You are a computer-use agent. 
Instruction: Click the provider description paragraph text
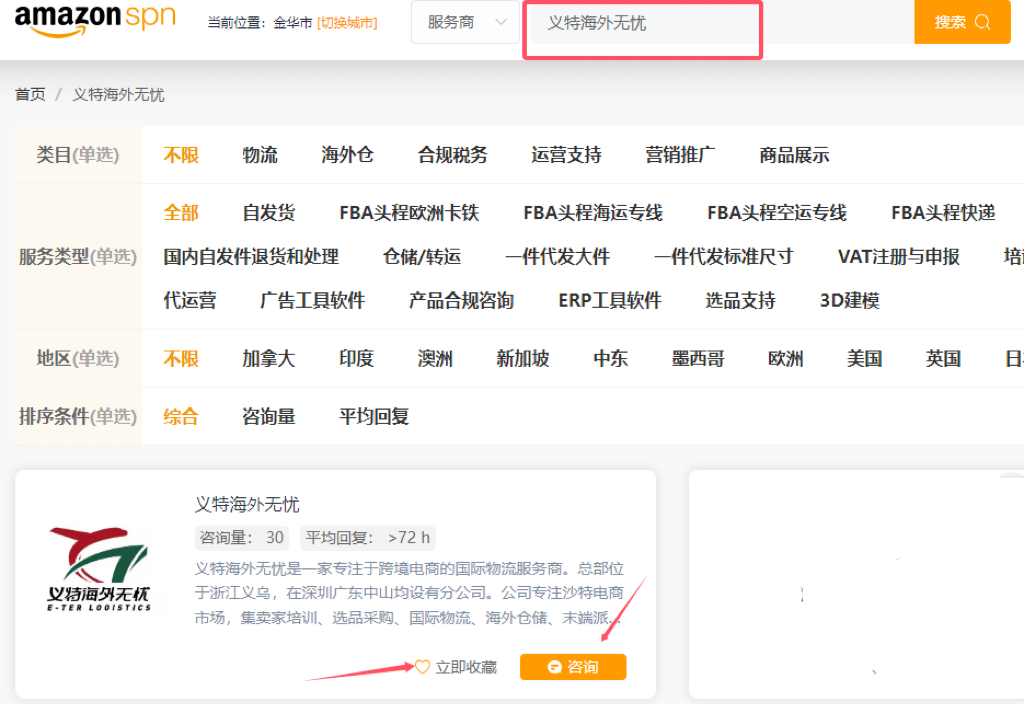click(409, 593)
